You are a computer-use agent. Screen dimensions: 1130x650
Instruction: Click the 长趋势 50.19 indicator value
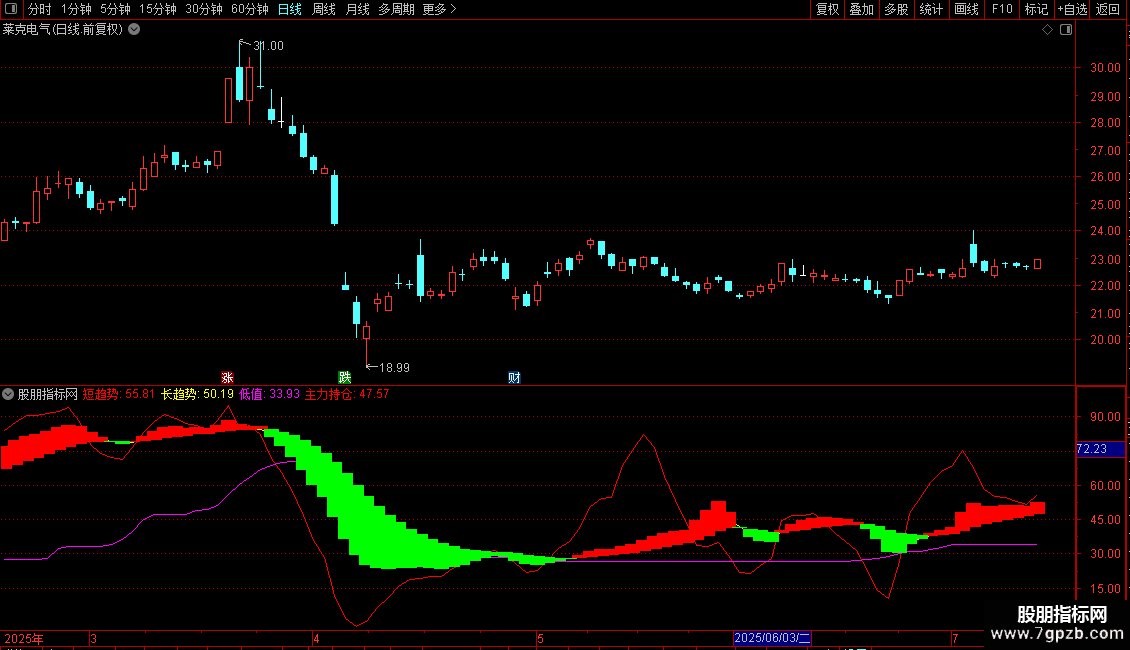click(197, 394)
